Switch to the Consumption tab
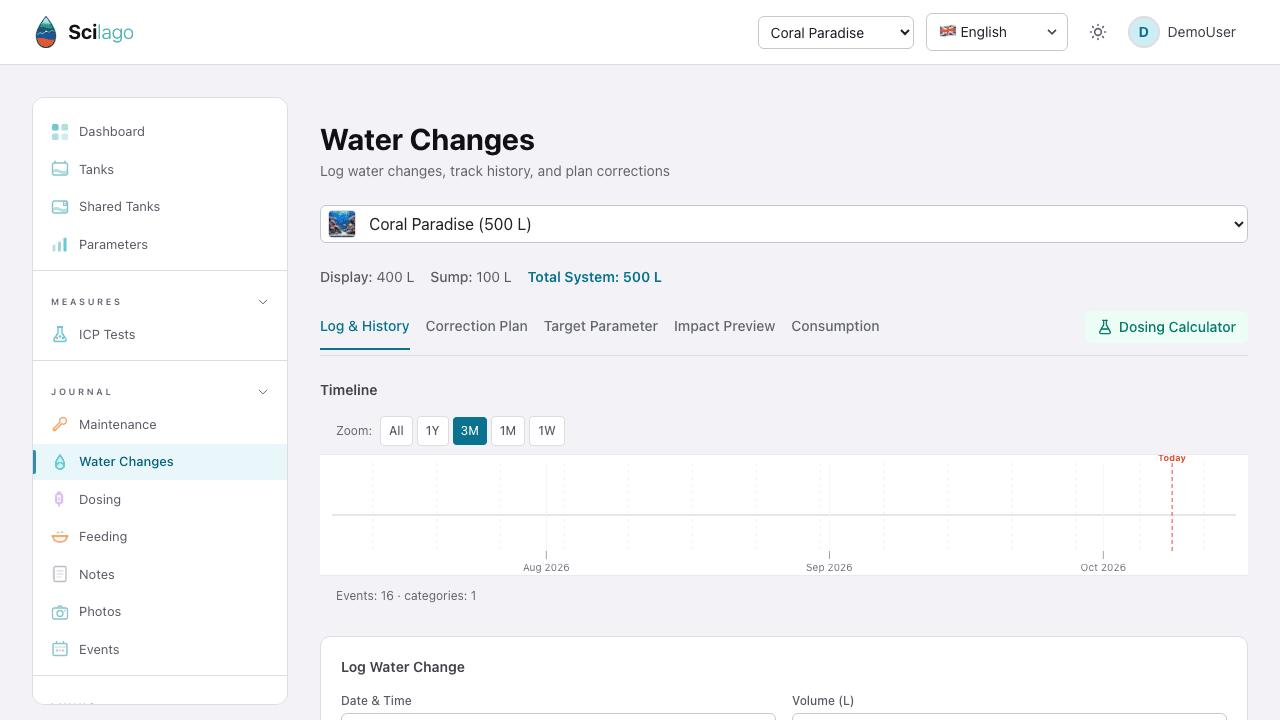Viewport: 1280px width, 720px height. [836, 326]
